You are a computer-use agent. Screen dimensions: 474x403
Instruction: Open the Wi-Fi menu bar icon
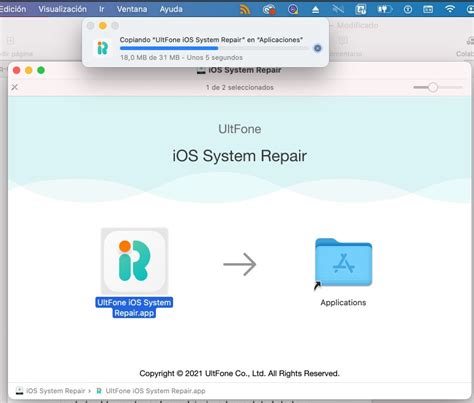point(450,9)
